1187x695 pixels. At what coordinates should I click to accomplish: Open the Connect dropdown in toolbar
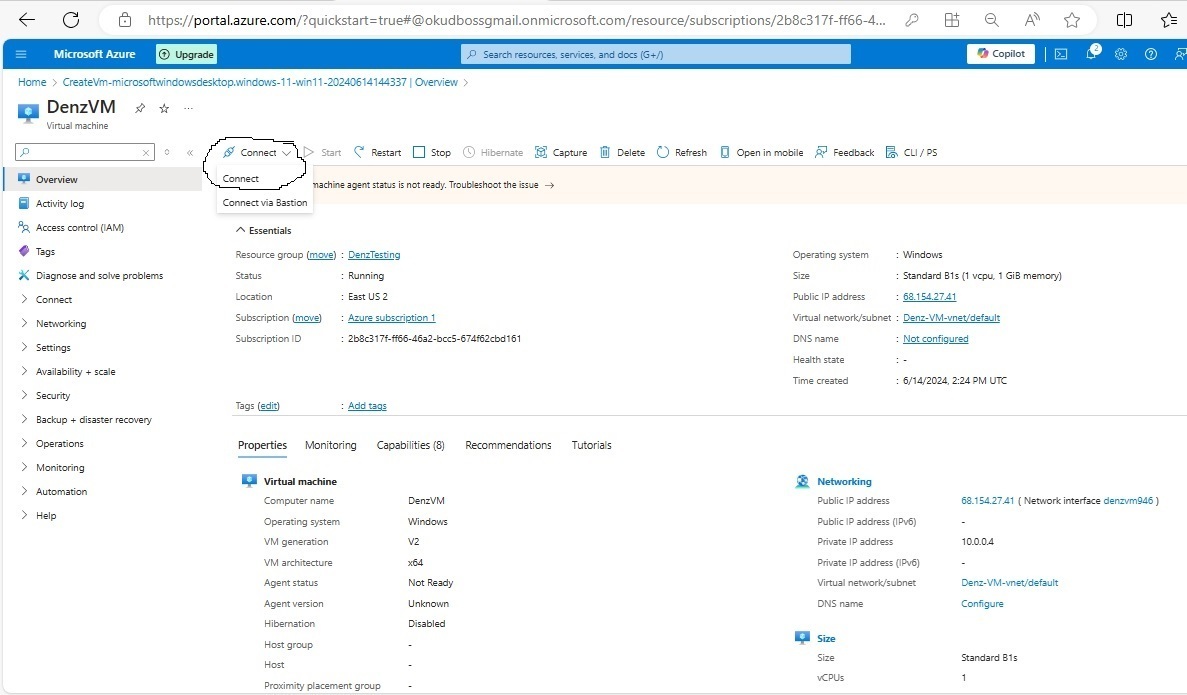click(x=257, y=152)
